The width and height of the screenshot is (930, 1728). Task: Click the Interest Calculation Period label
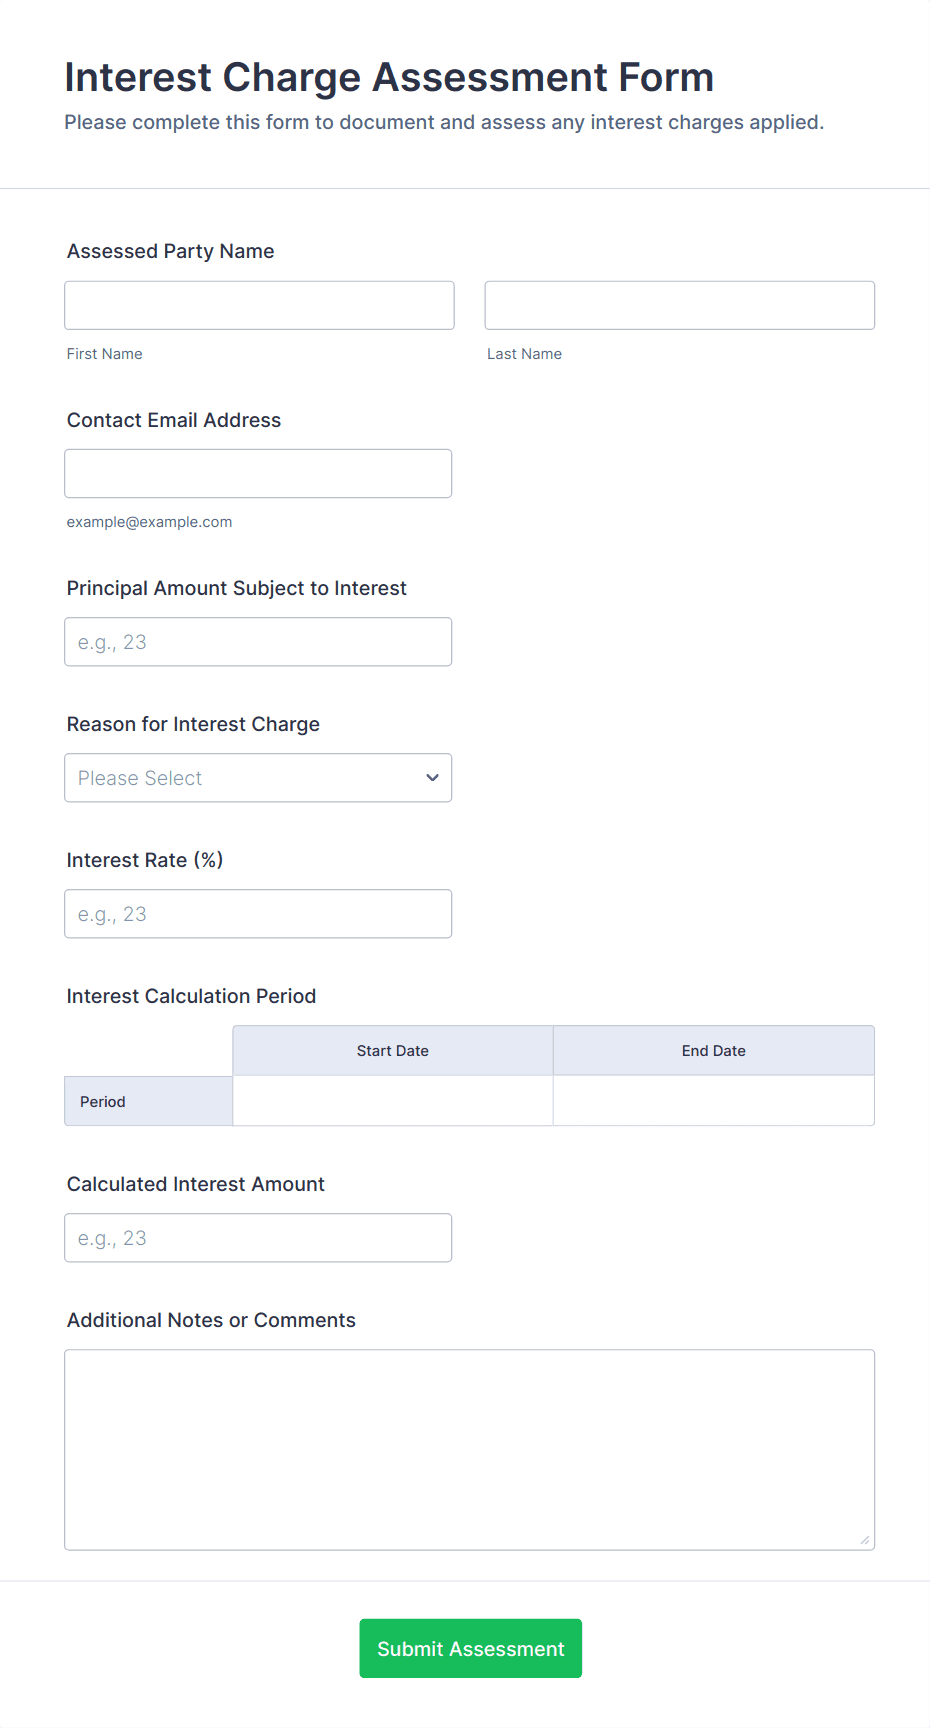191,996
